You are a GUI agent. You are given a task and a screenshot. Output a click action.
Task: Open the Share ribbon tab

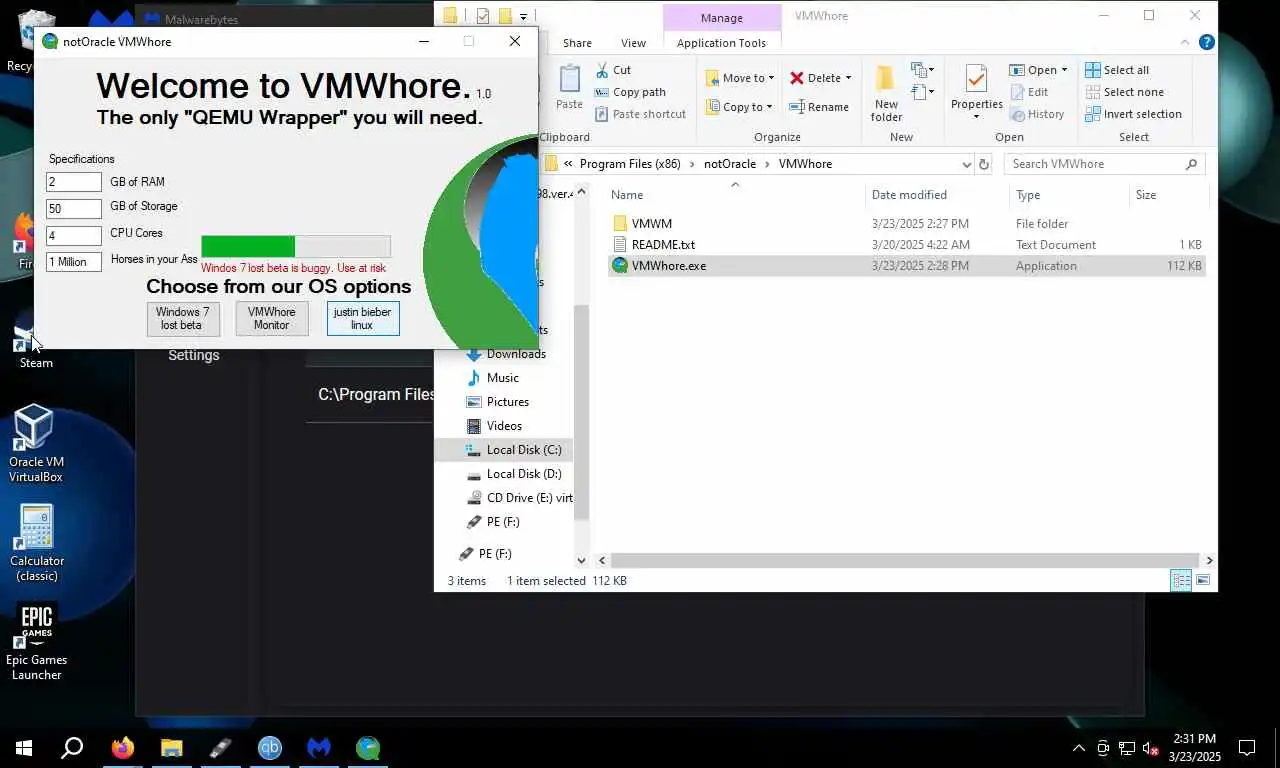click(x=577, y=43)
